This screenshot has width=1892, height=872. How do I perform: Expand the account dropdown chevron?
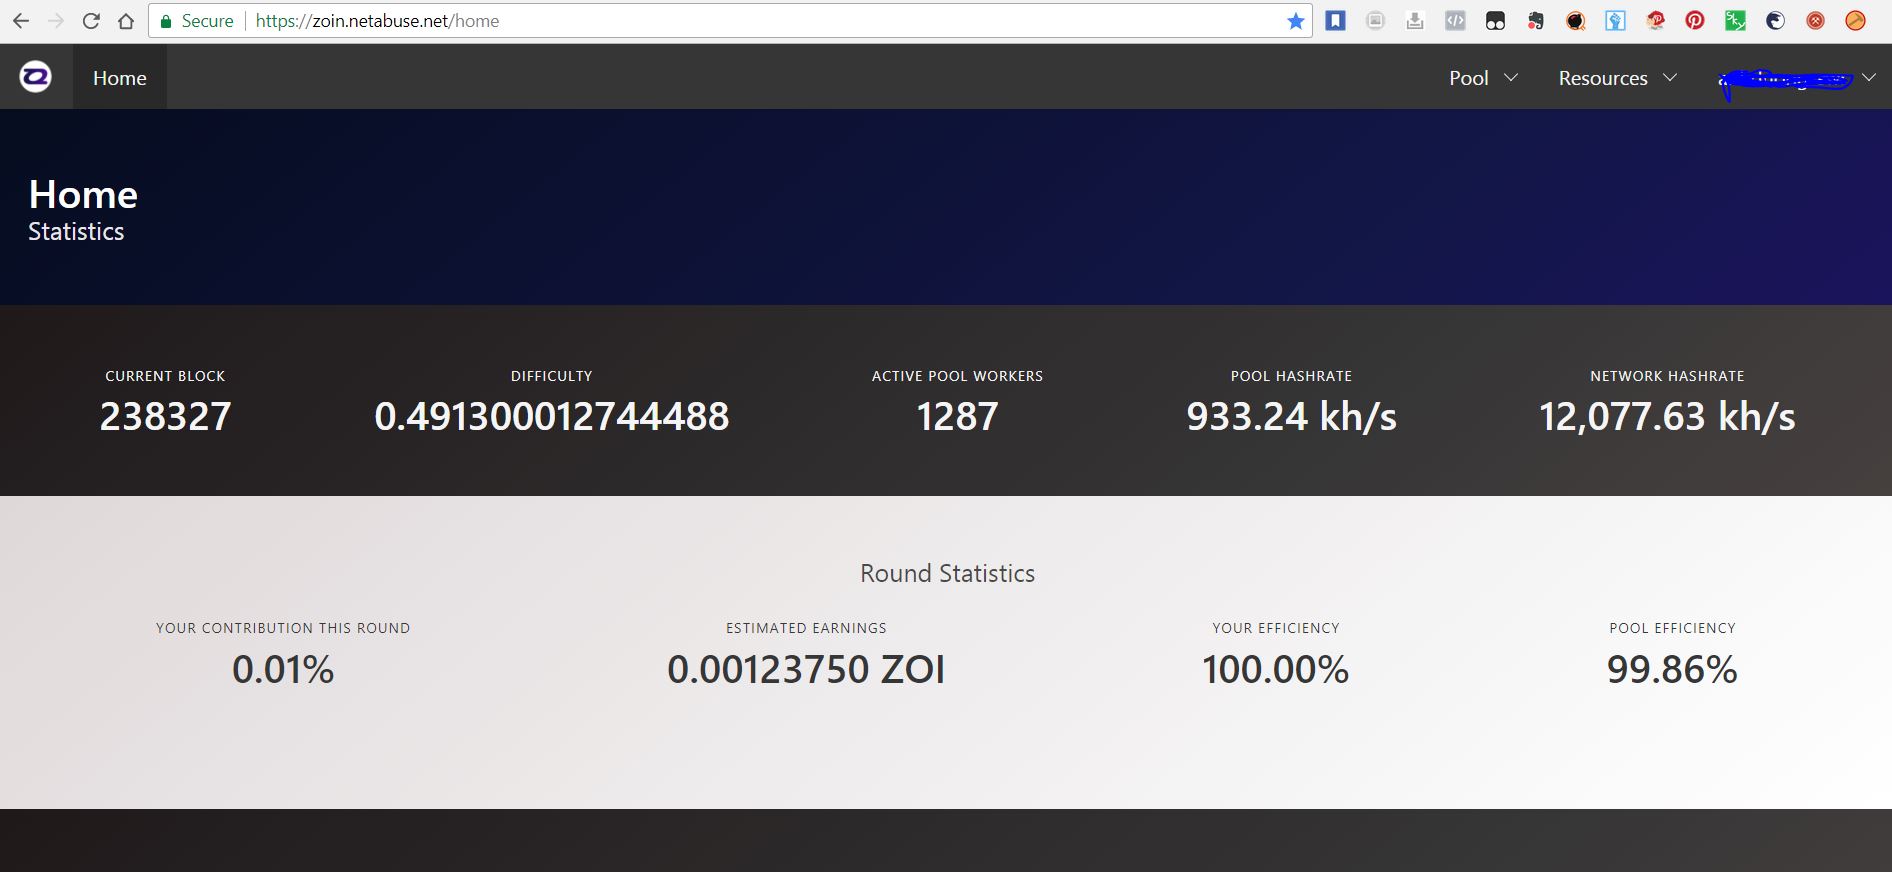coord(1869,78)
